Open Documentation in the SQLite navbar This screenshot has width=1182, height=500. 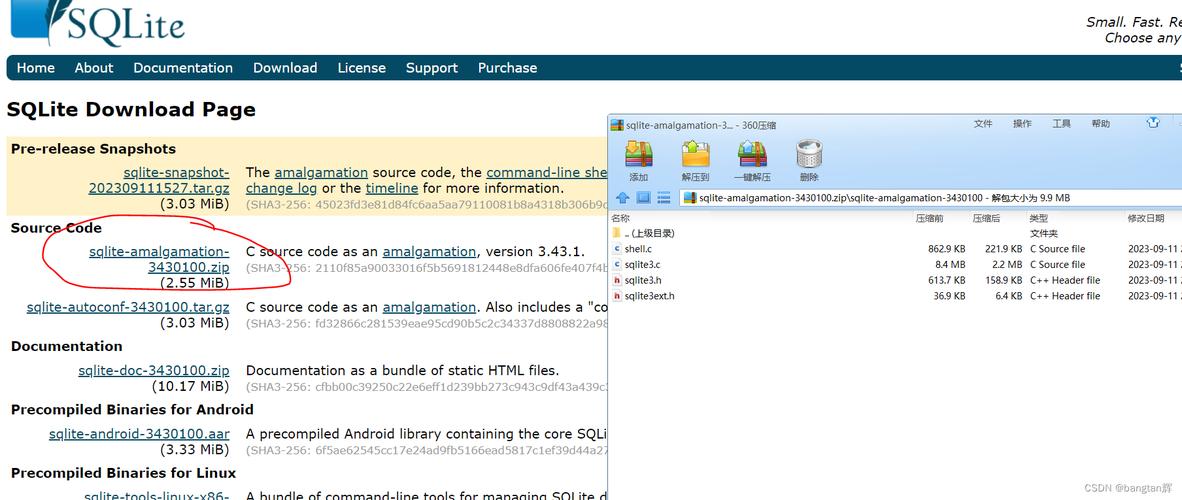[183, 68]
